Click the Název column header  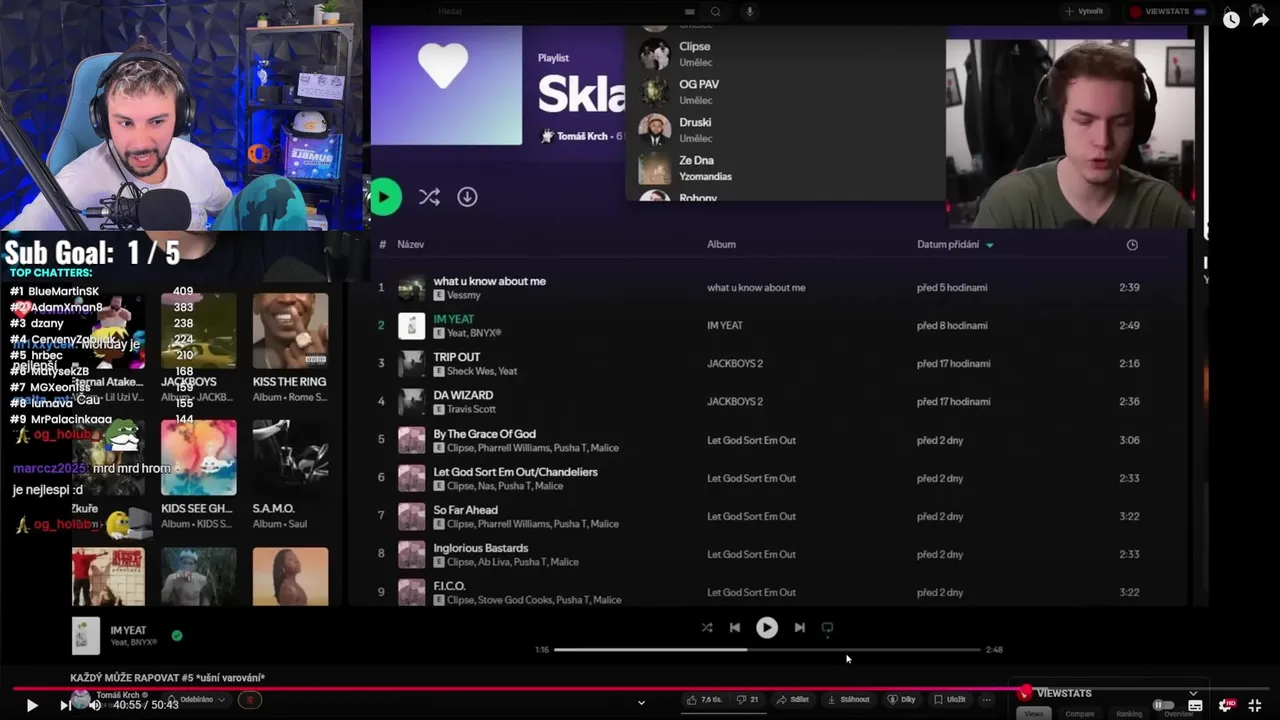(410, 244)
